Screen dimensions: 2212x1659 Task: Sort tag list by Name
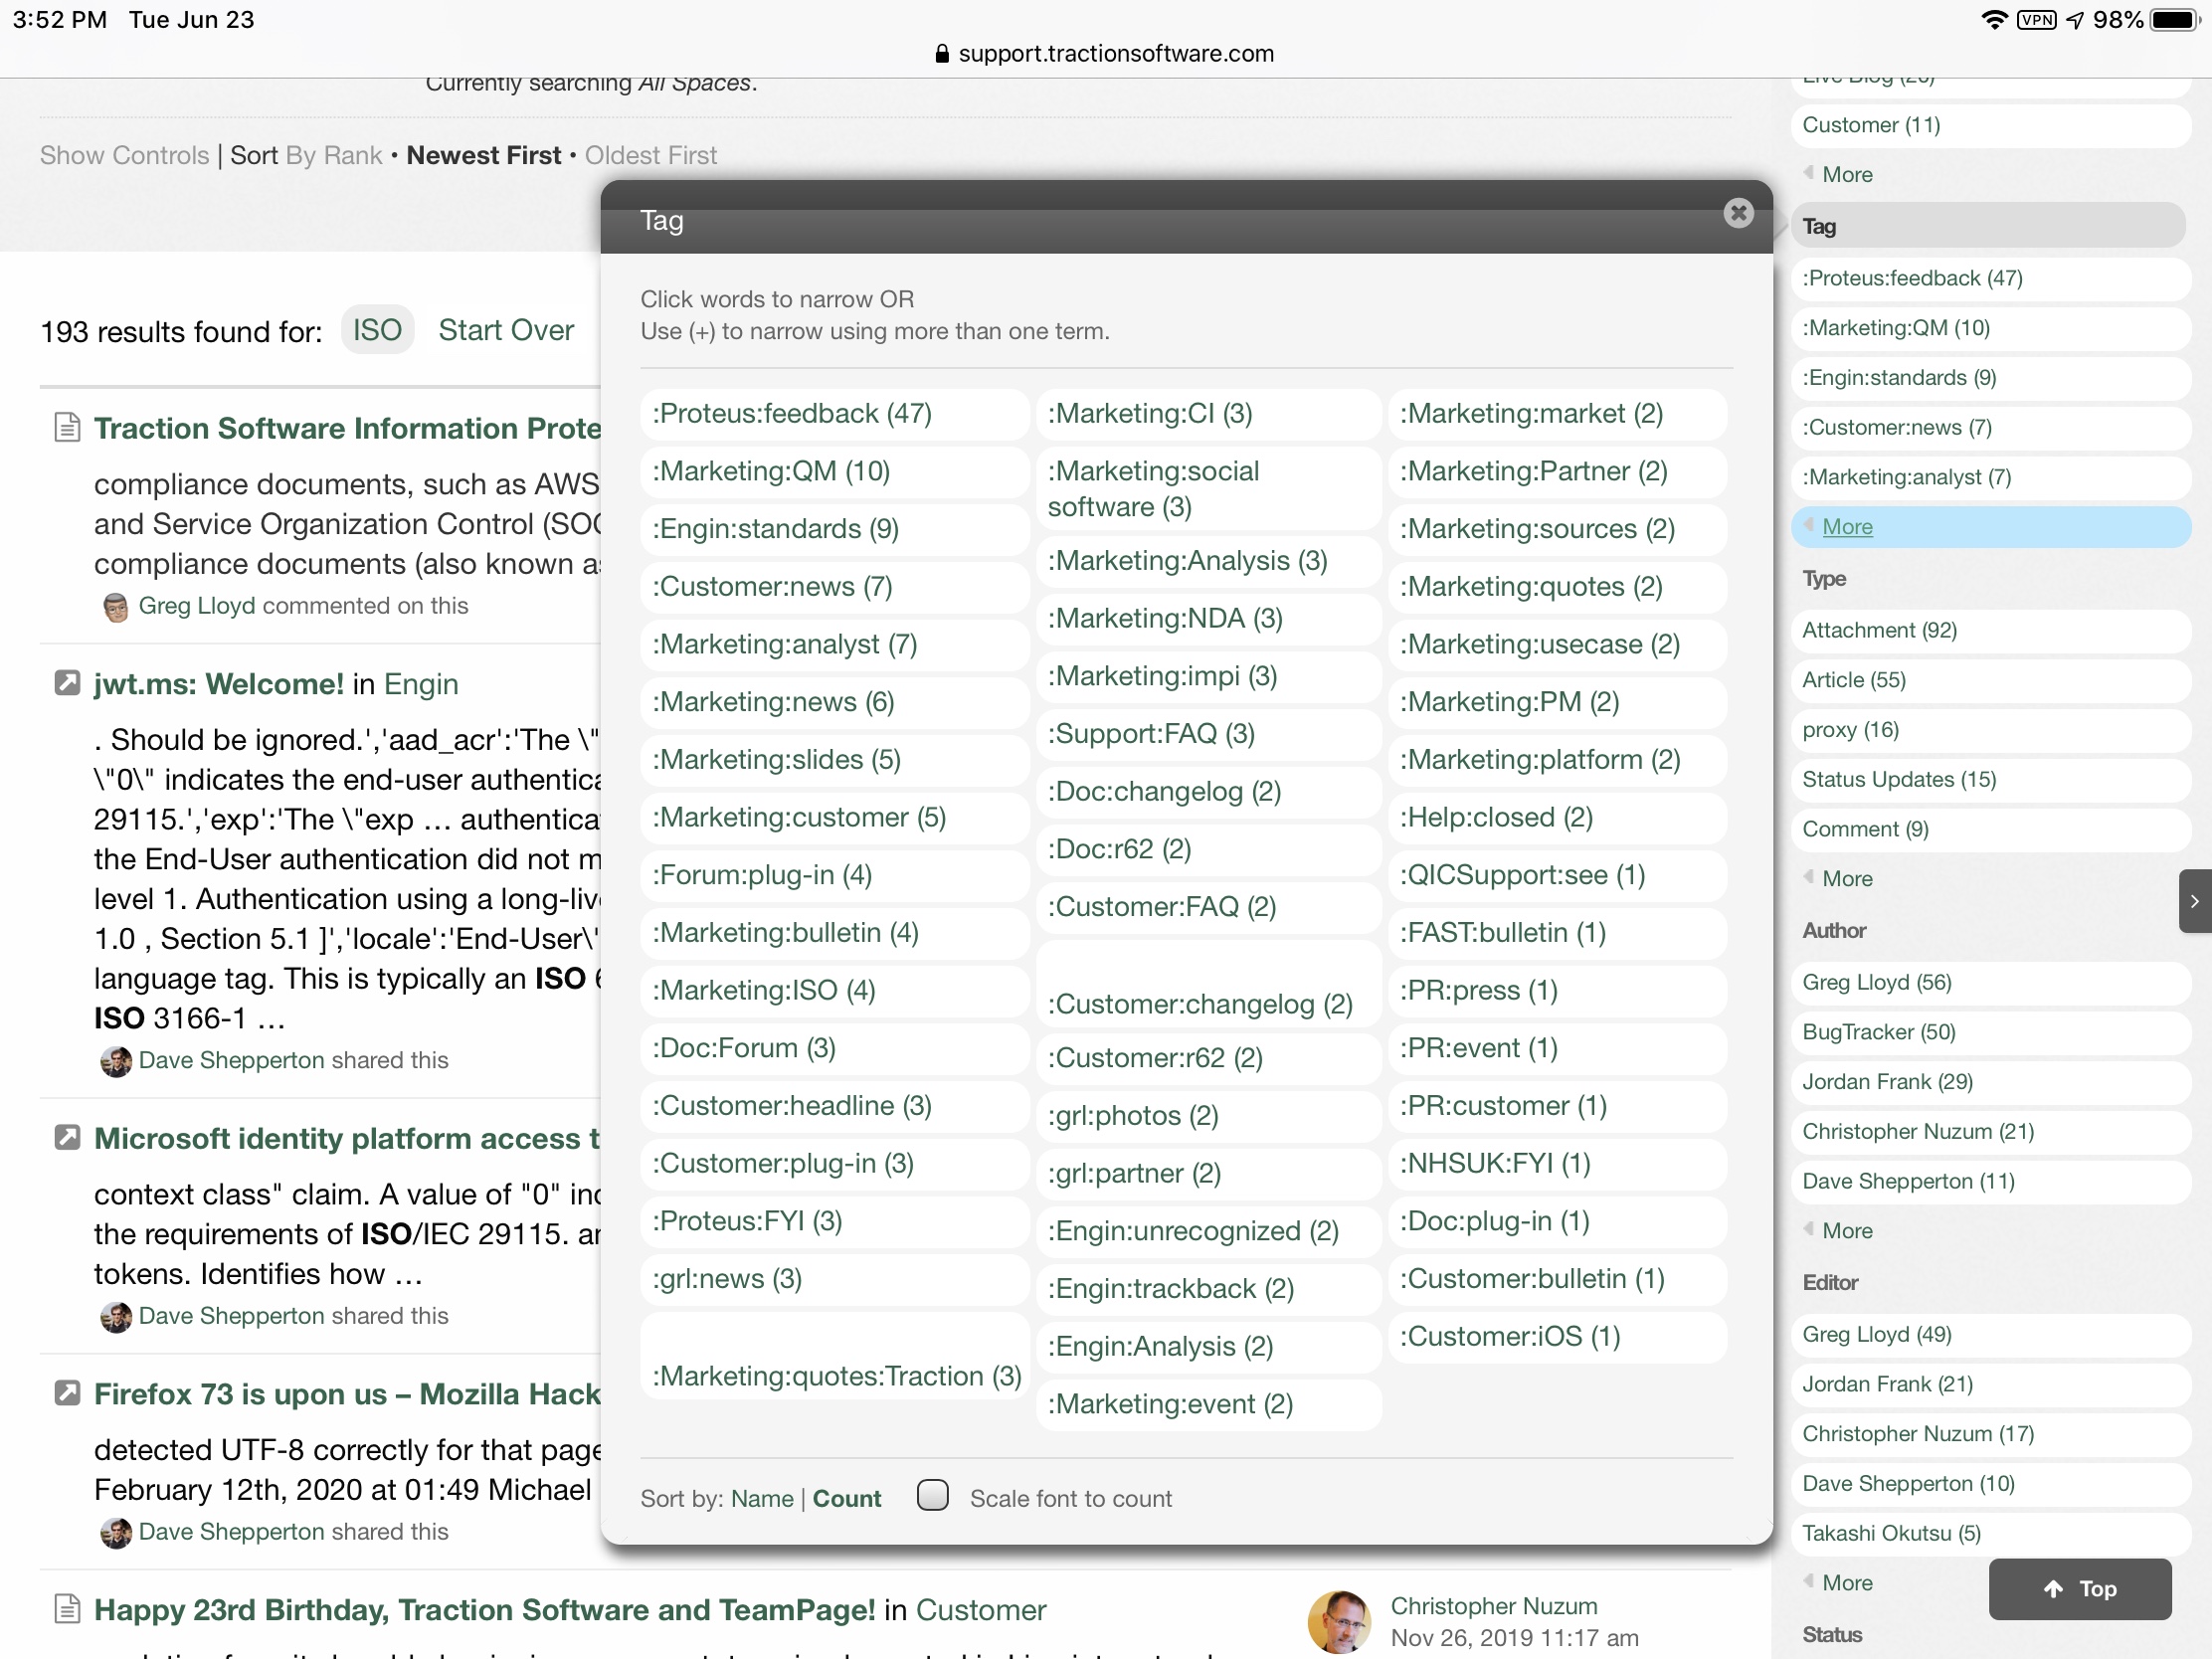pyautogui.click(x=761, y=1499)
